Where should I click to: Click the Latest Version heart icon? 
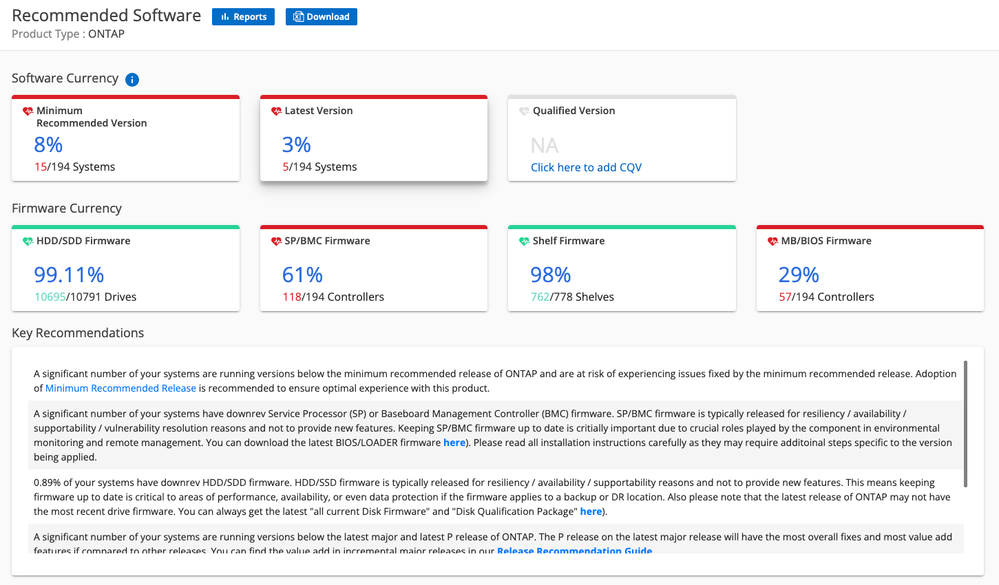tap(276, 112)
